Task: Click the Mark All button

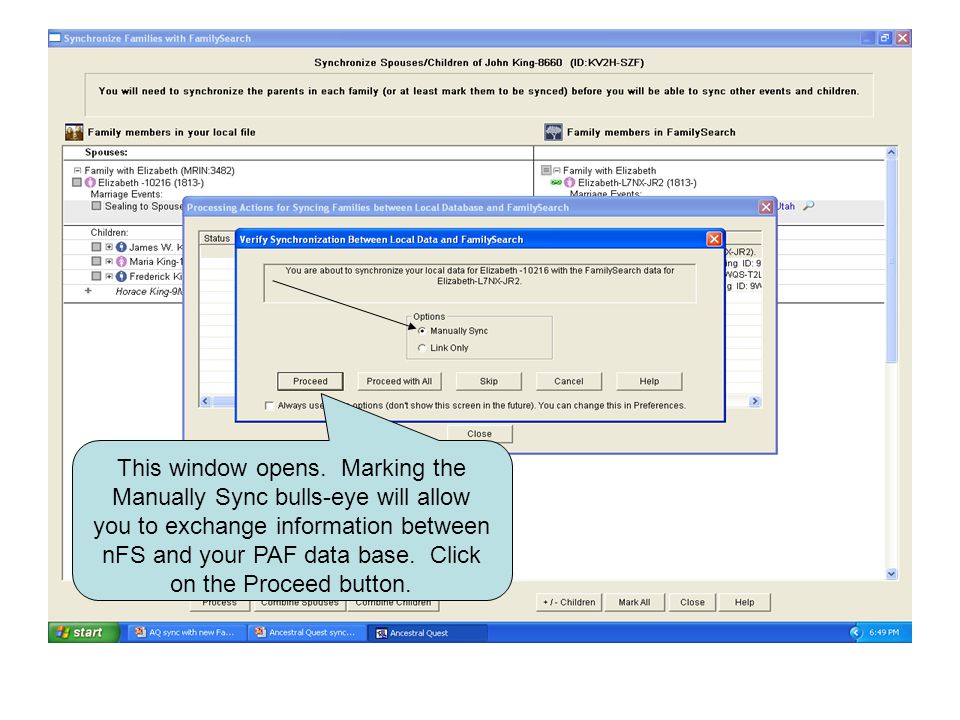Action: point(634,602)
